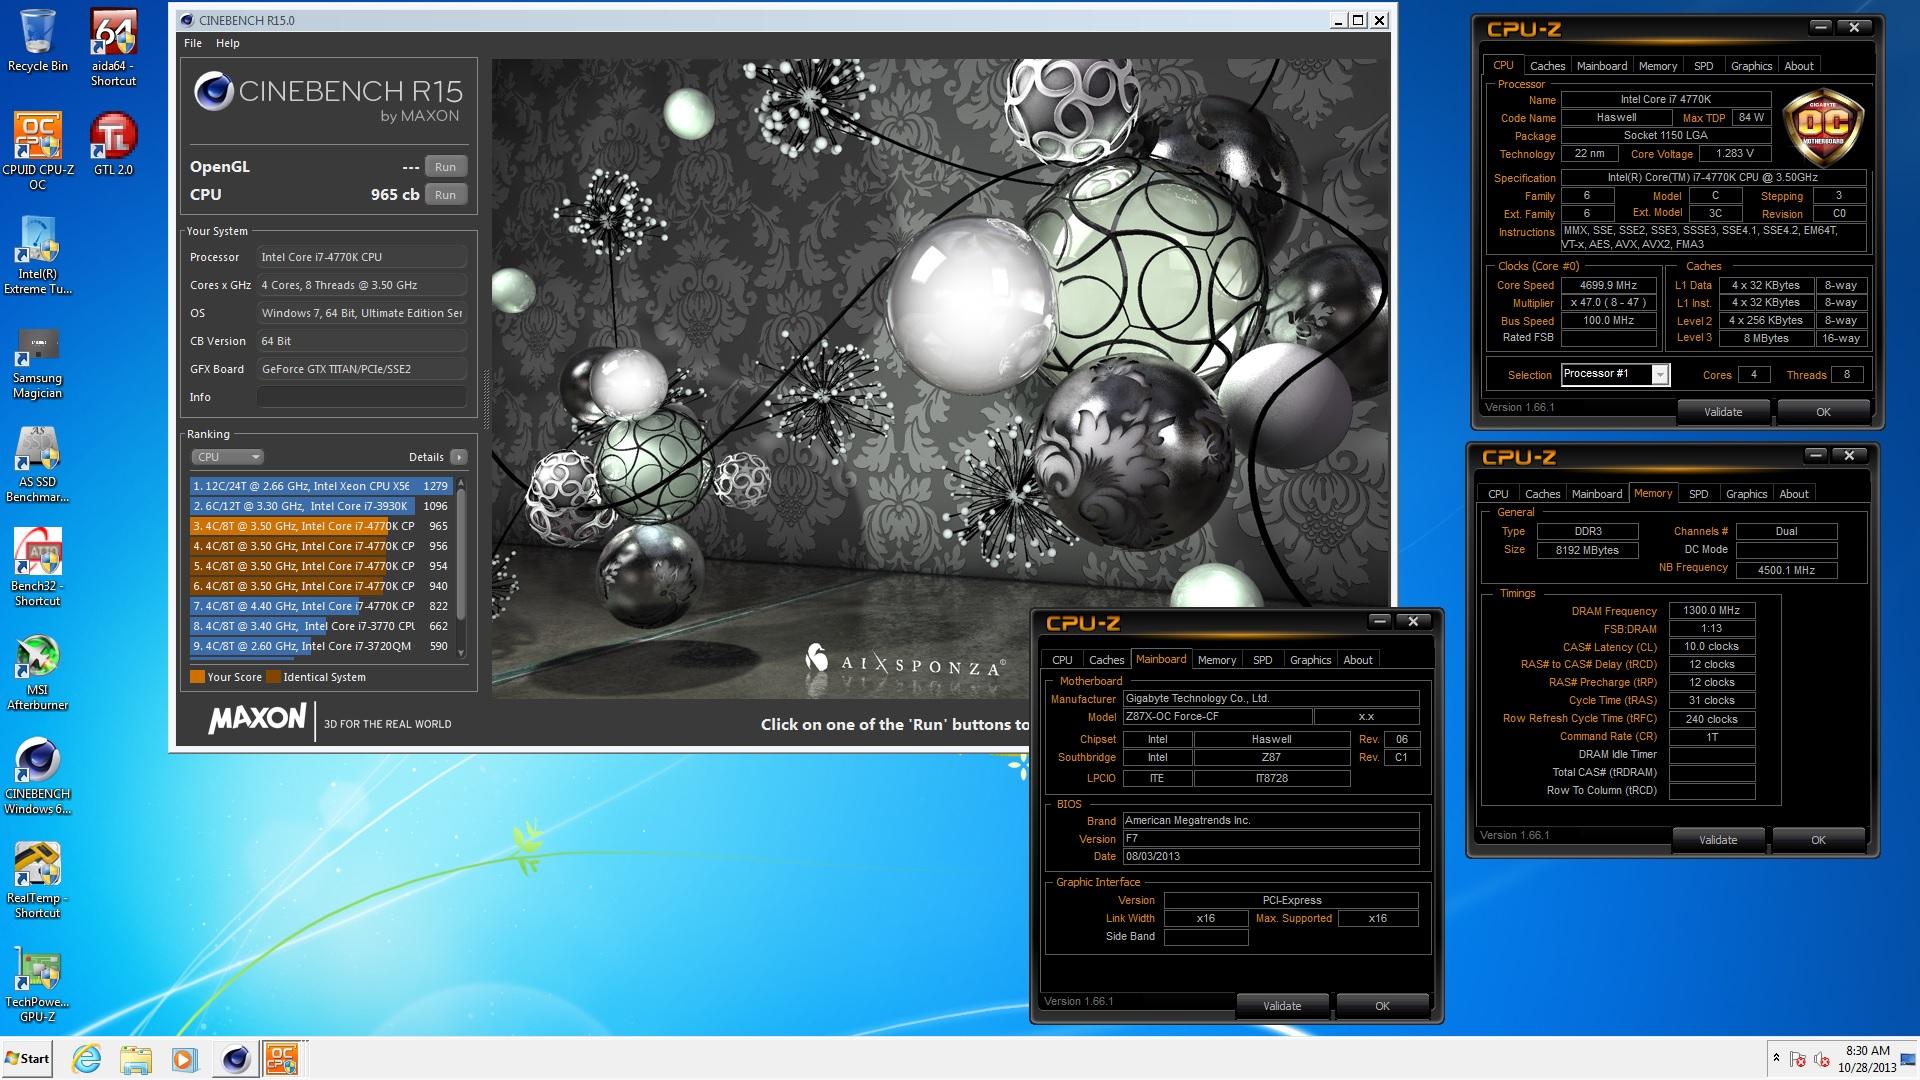This screenshot has width=1920, height=1080.
Task: Switch to CPU-Z OC via its taskbar icon
Action: [282, 1059]
